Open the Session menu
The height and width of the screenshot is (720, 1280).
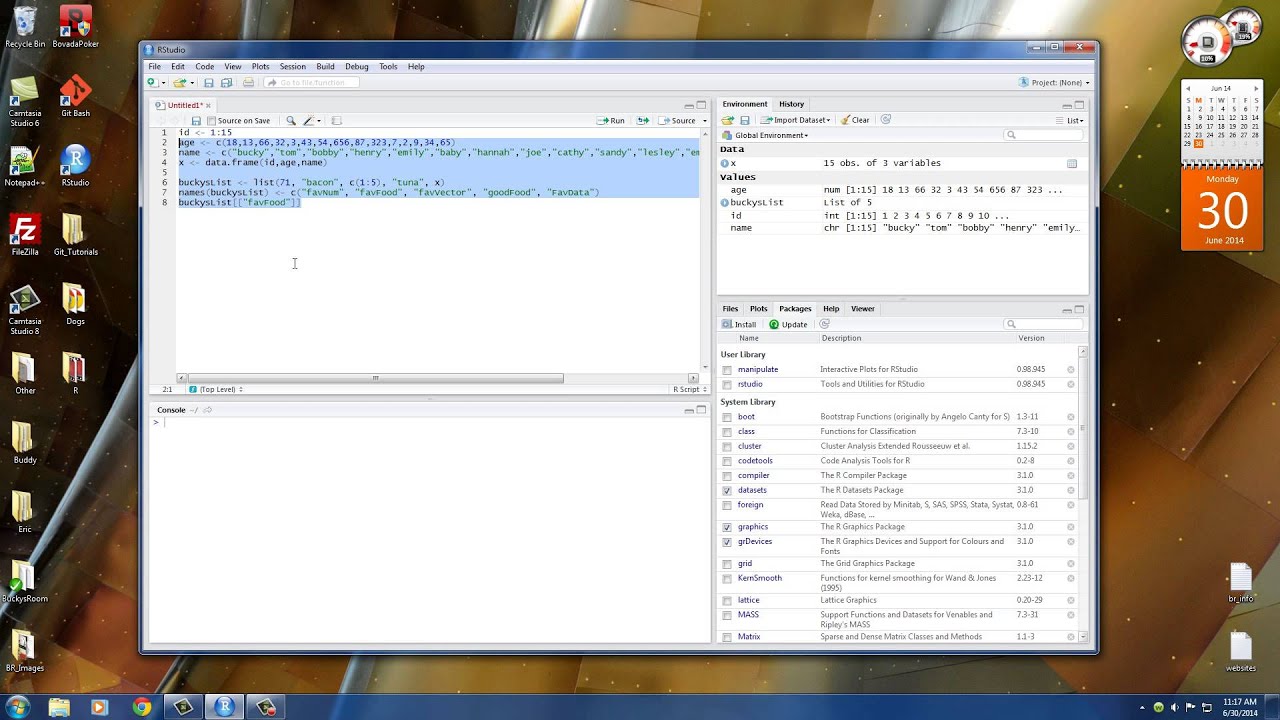coord(292,67)
